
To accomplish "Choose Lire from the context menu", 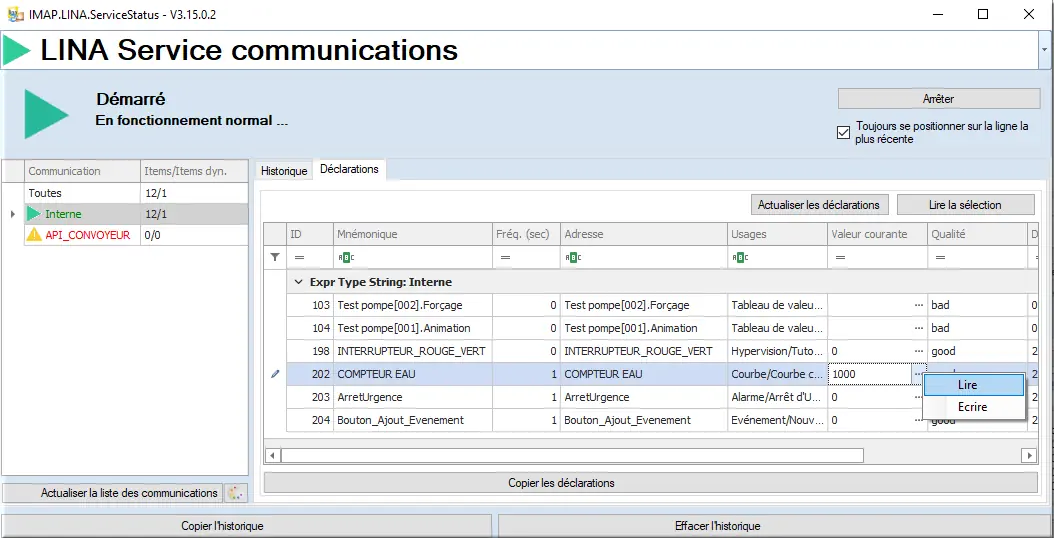I will tap(974, 385).
